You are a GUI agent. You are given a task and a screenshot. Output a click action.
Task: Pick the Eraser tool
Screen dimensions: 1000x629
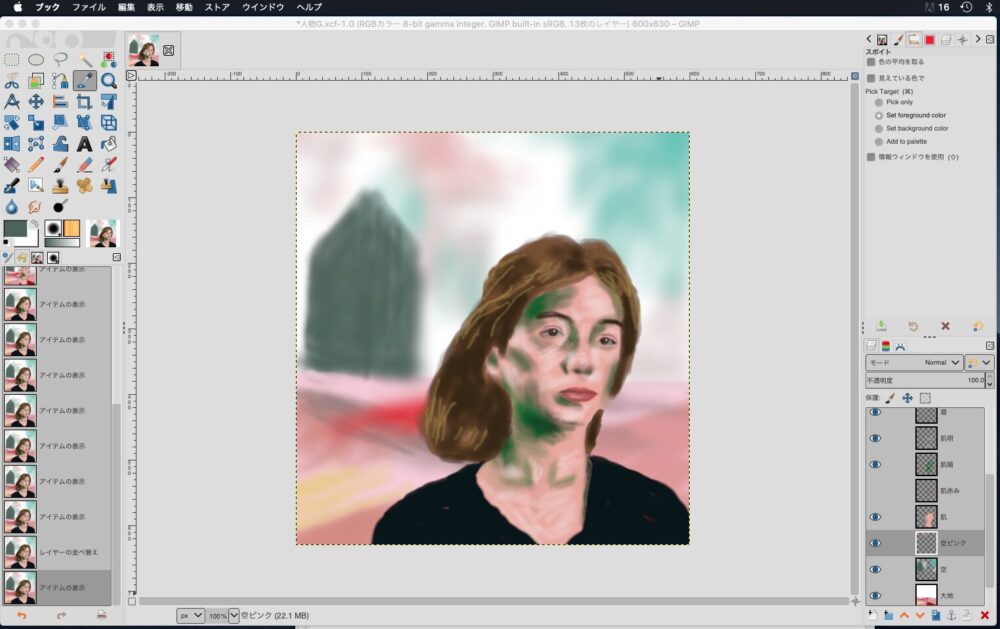[x=84, y=164]
